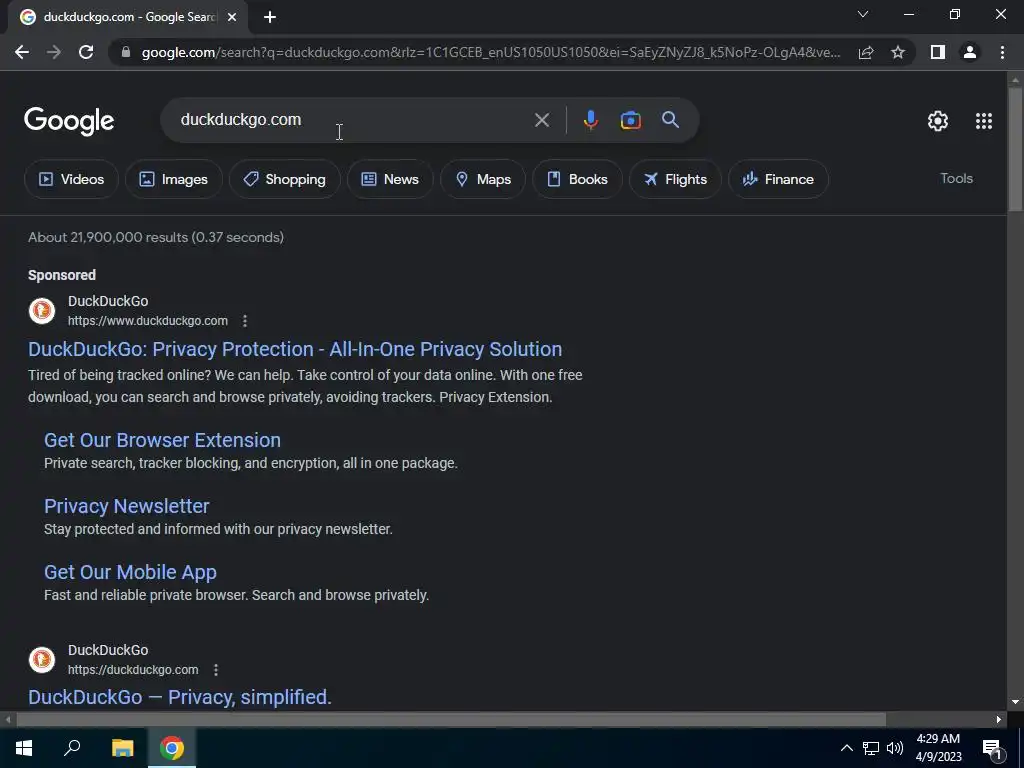The height and width of the screenshot is (768, 1024).
Task: Open tab search dropdown arrow
Action: click(863, 14)
